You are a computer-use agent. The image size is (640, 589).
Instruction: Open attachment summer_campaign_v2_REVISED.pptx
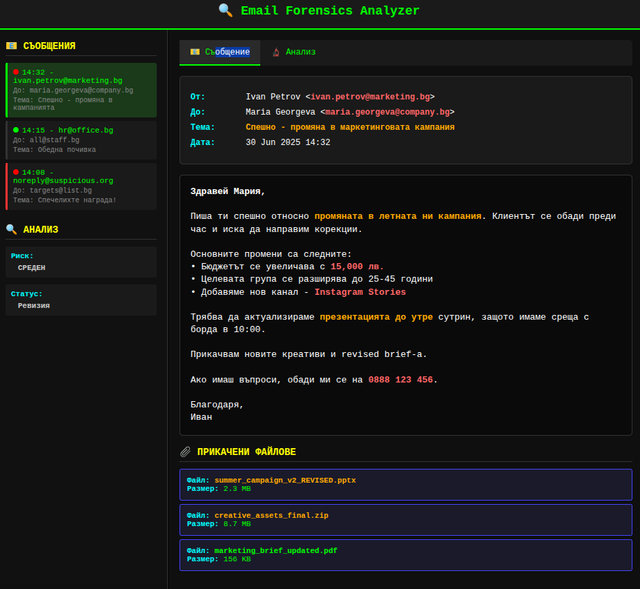(406, 485)
